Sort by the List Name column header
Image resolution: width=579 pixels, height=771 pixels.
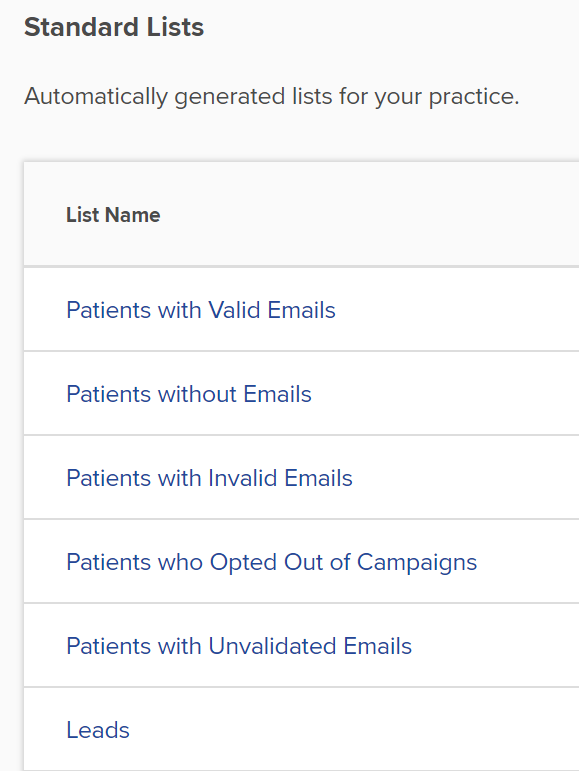[113, 215]
